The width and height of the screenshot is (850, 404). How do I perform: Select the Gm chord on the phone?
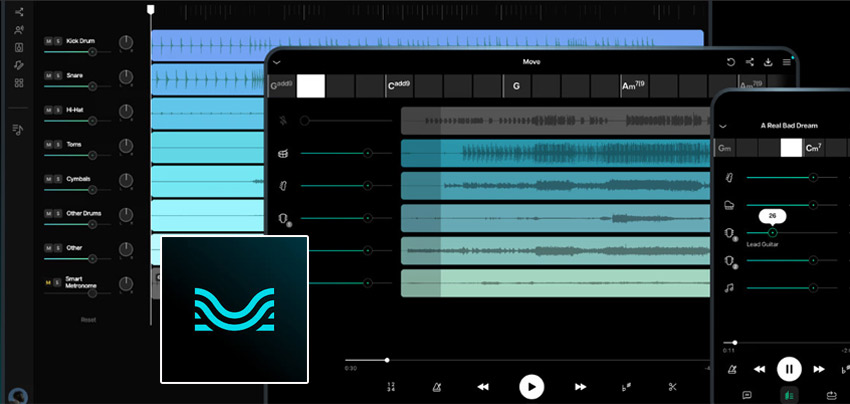tap(724, 148)
